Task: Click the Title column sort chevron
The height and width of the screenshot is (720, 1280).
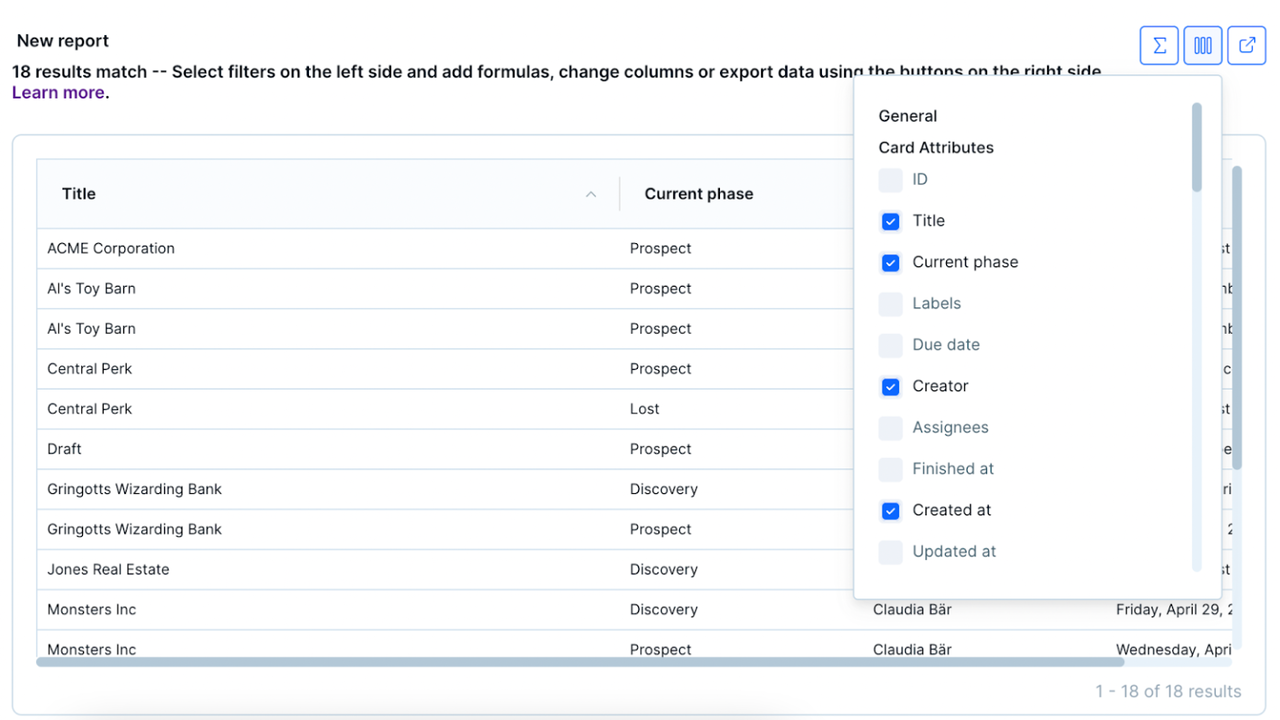Action: pos(591,194)
